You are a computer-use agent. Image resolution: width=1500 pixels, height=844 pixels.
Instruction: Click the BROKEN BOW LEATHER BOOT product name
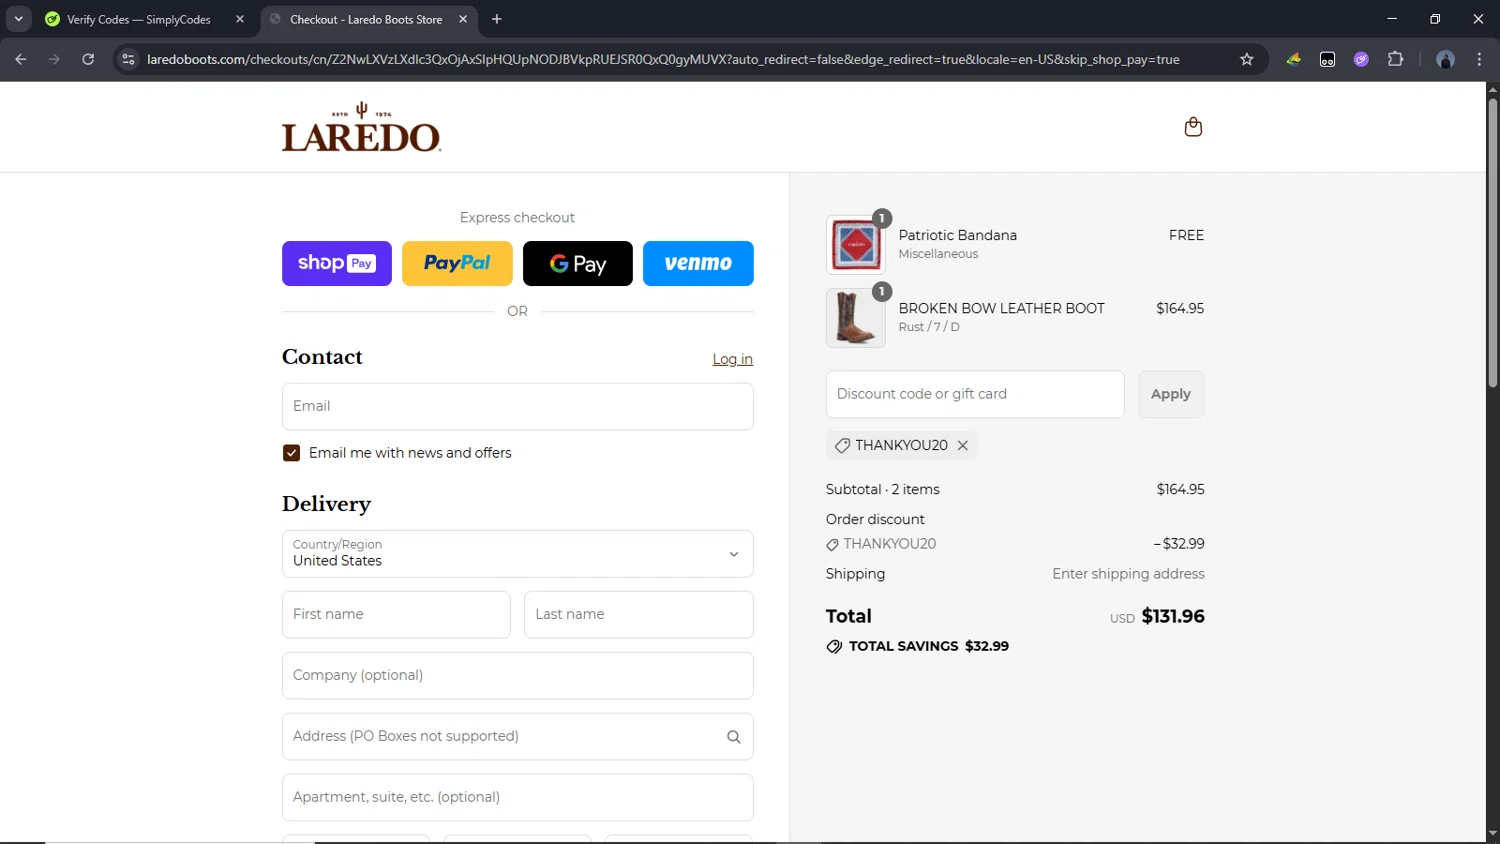click(x=1001, y=308)
